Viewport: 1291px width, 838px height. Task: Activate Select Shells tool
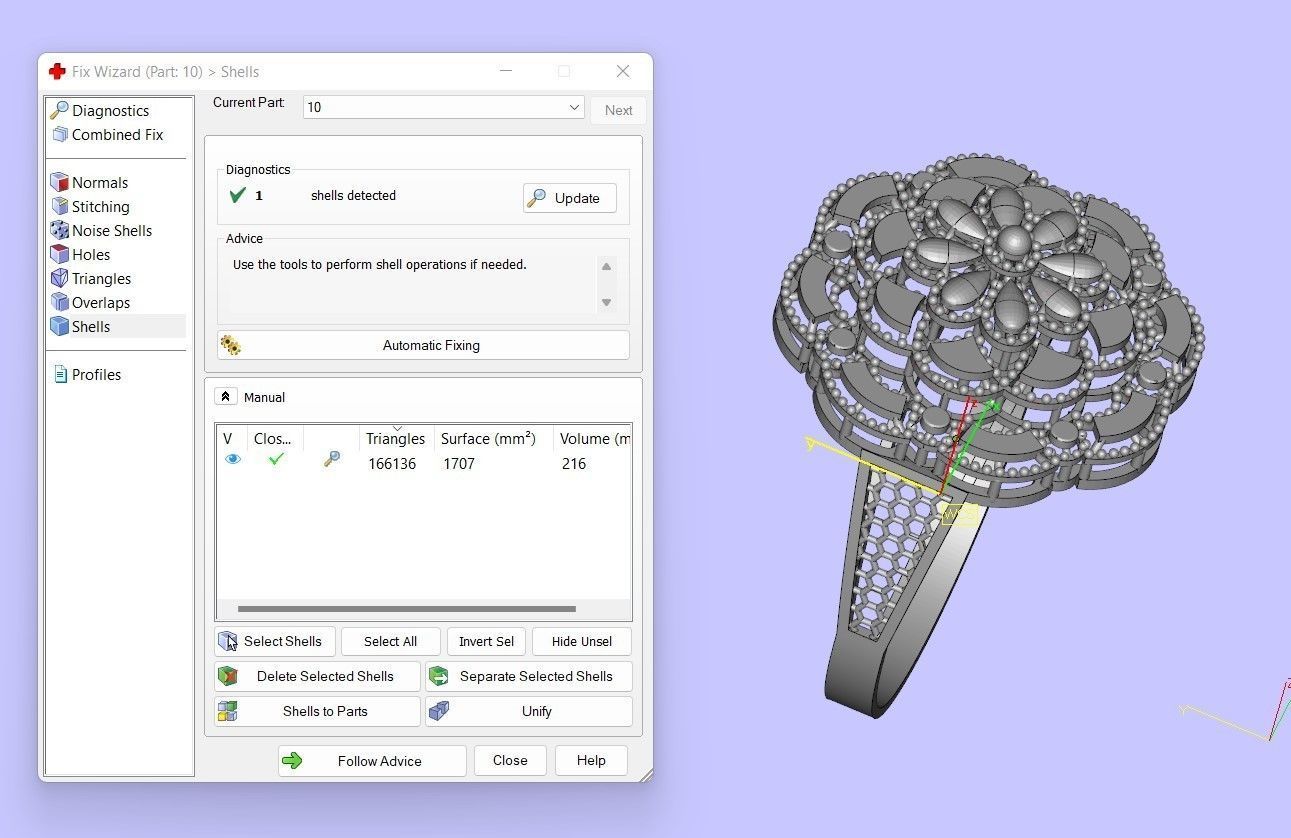pos(275,642)
